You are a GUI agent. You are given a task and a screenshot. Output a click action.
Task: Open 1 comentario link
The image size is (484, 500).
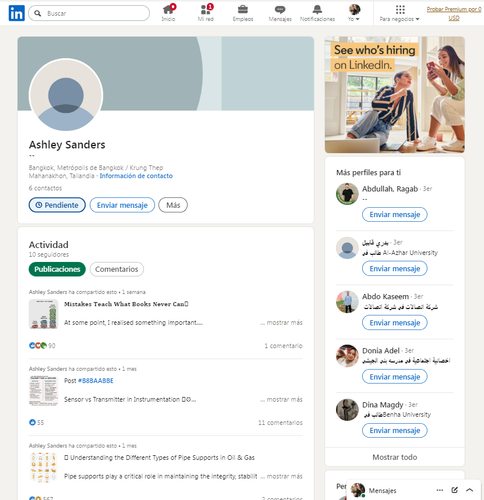point(283,346)
